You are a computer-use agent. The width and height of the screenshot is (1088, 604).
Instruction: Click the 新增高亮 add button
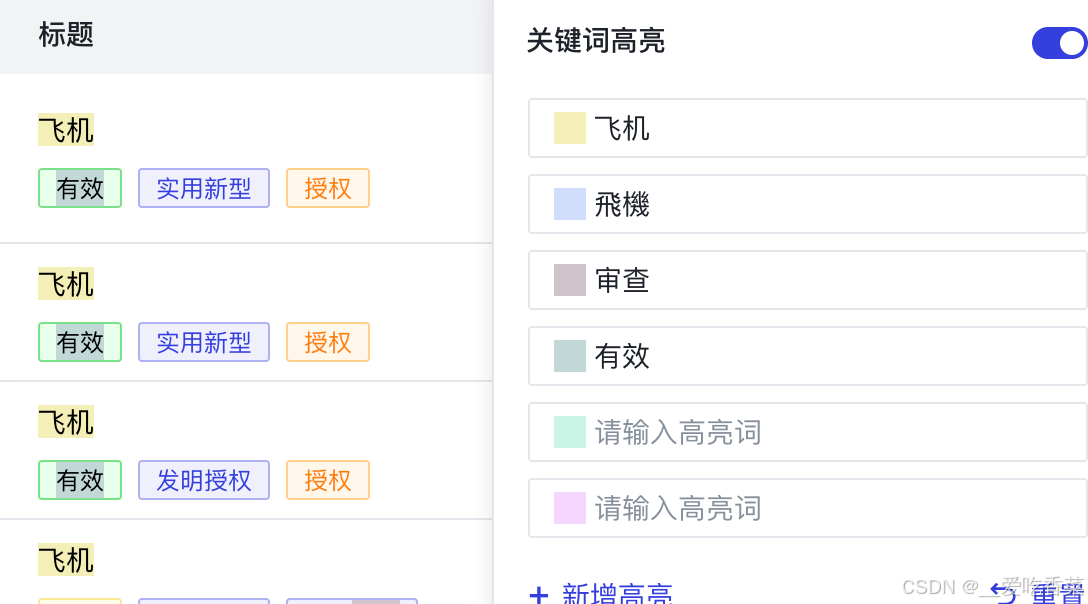tap(601, 594)
